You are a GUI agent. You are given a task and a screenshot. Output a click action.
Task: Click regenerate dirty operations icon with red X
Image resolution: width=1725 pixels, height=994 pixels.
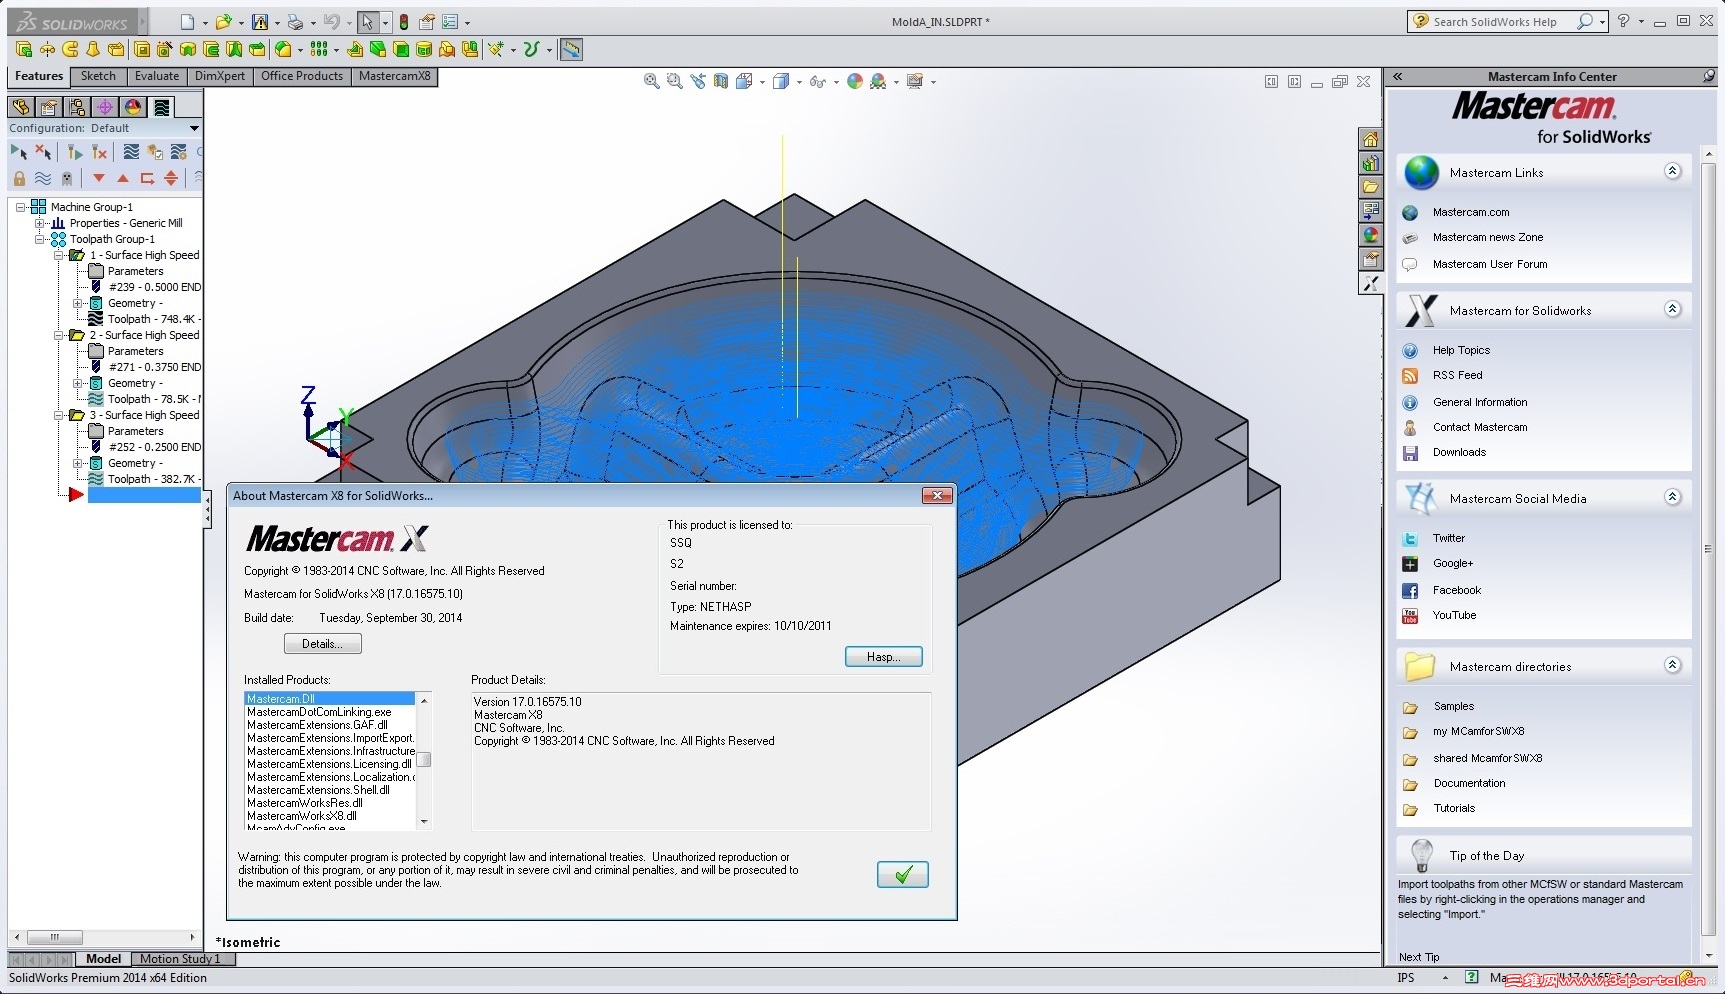click(99, 152)
